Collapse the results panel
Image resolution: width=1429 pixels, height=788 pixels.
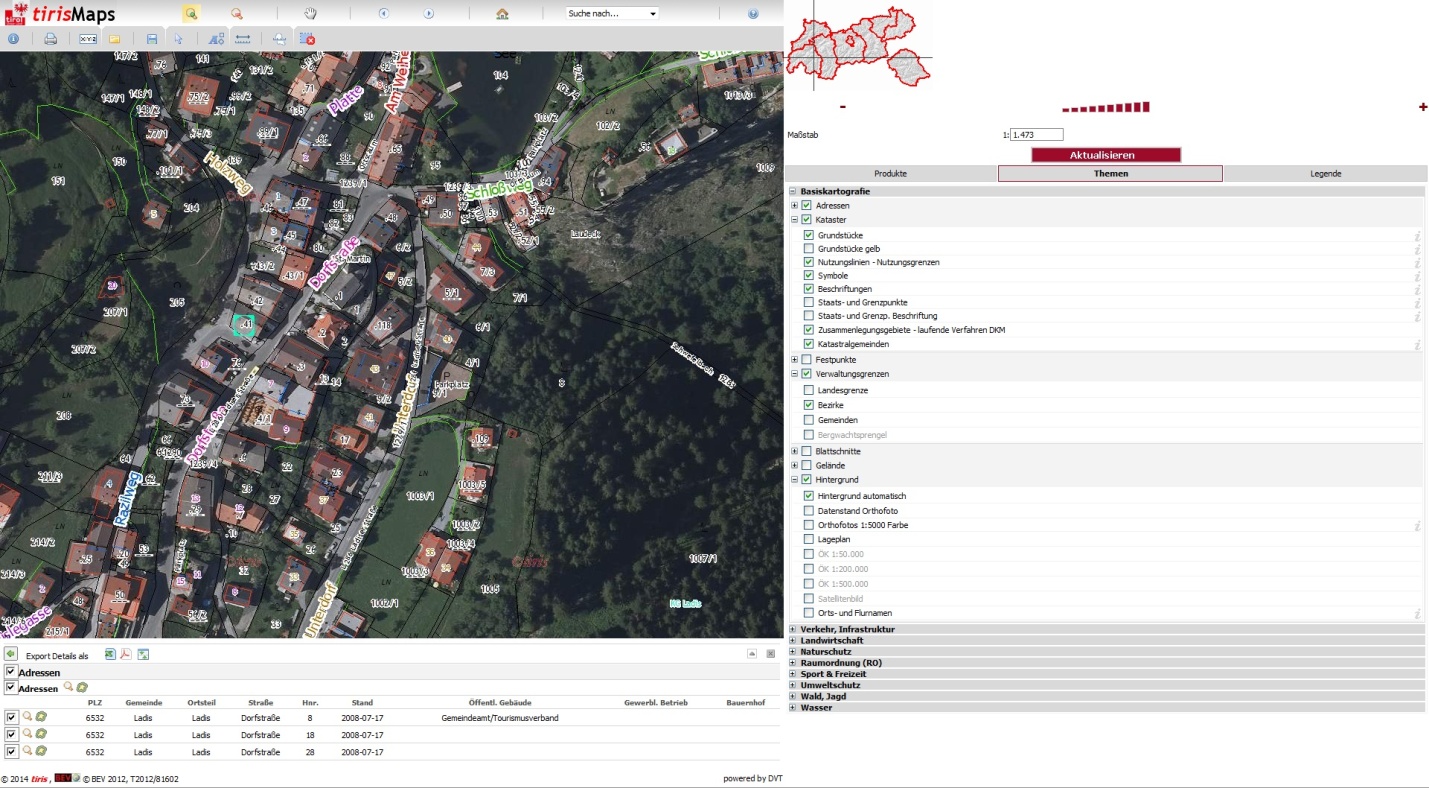(752, 653)
